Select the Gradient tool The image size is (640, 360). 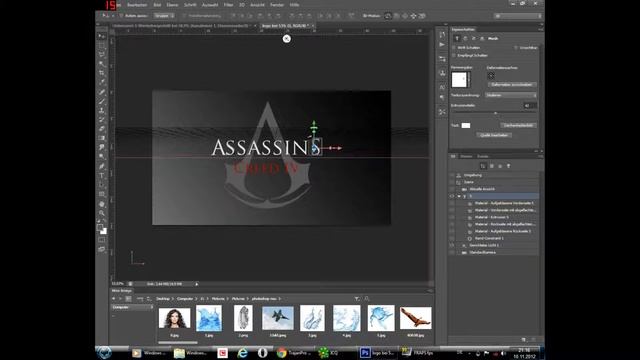pyautogui.click(x=102, y=138)
